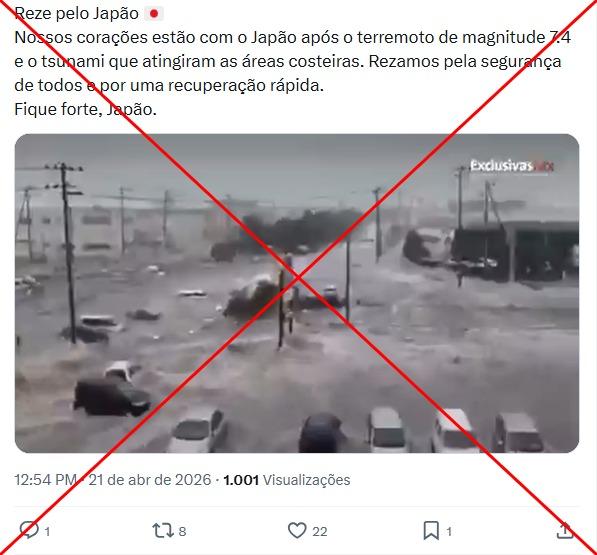Screen dimensions: 597x555
Task: Click the Japan flag emoji
Action: click(x=154, y=14)
